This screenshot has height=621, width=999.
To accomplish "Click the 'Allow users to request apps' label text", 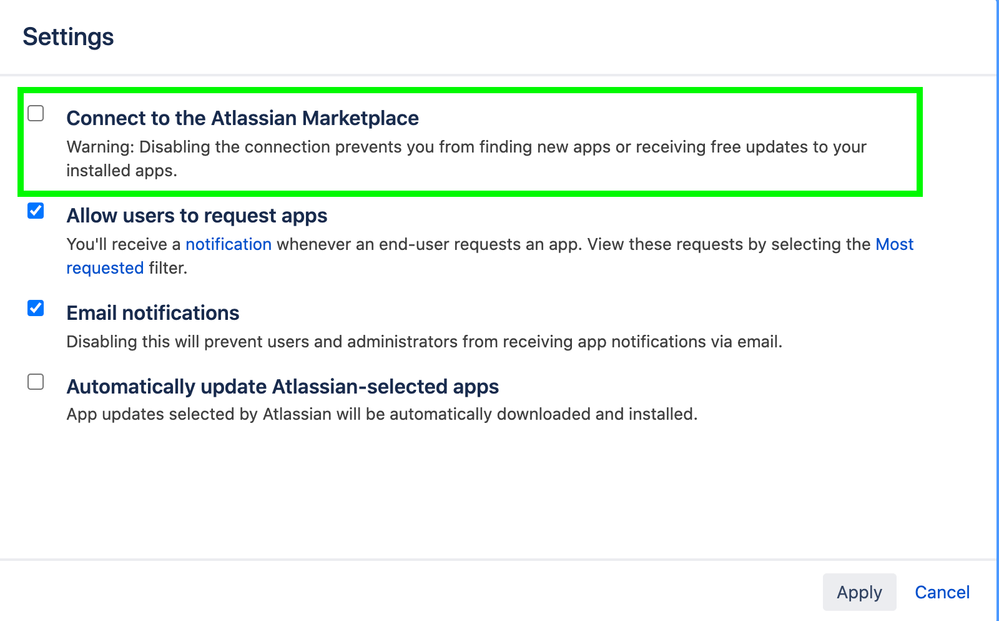I will click(197, 216).
